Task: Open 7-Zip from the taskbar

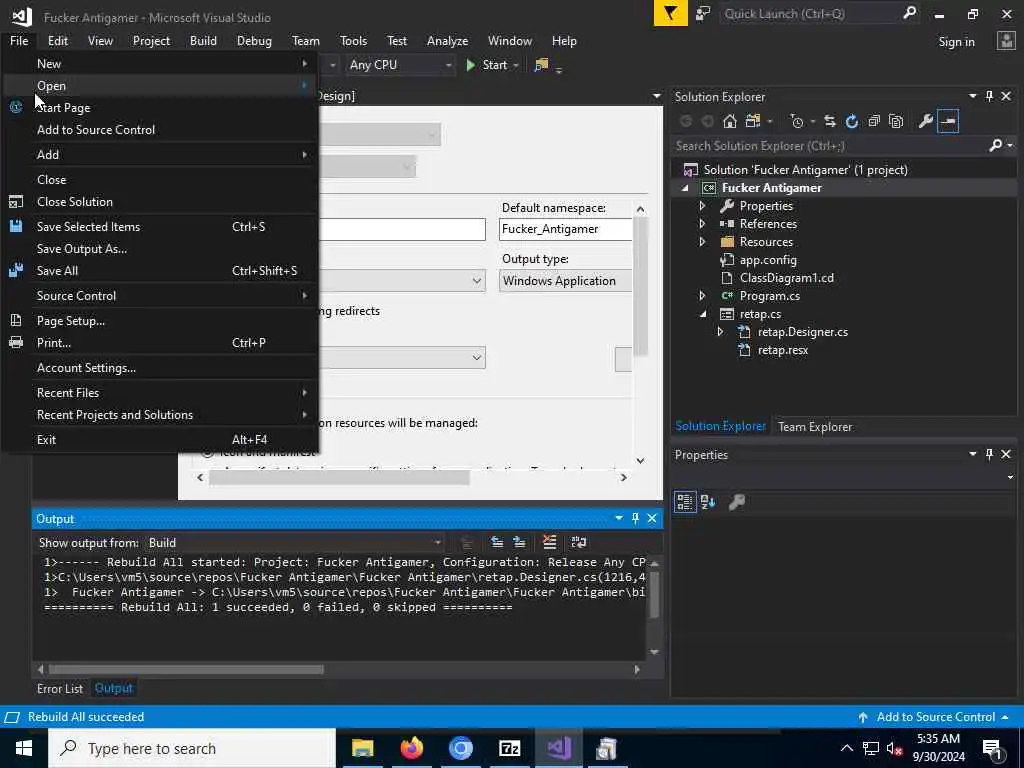Action: coord(509,748)
